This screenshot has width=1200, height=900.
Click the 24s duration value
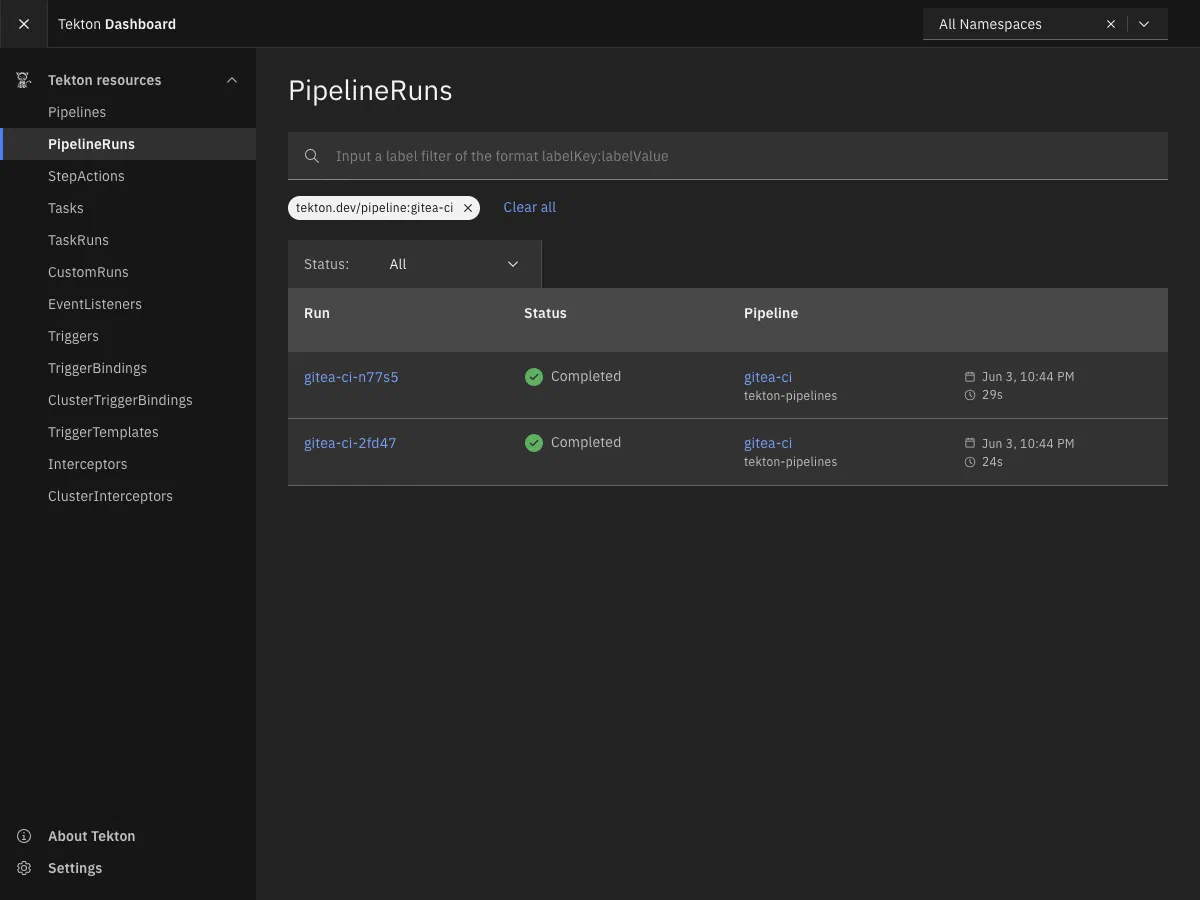point(992,462)
